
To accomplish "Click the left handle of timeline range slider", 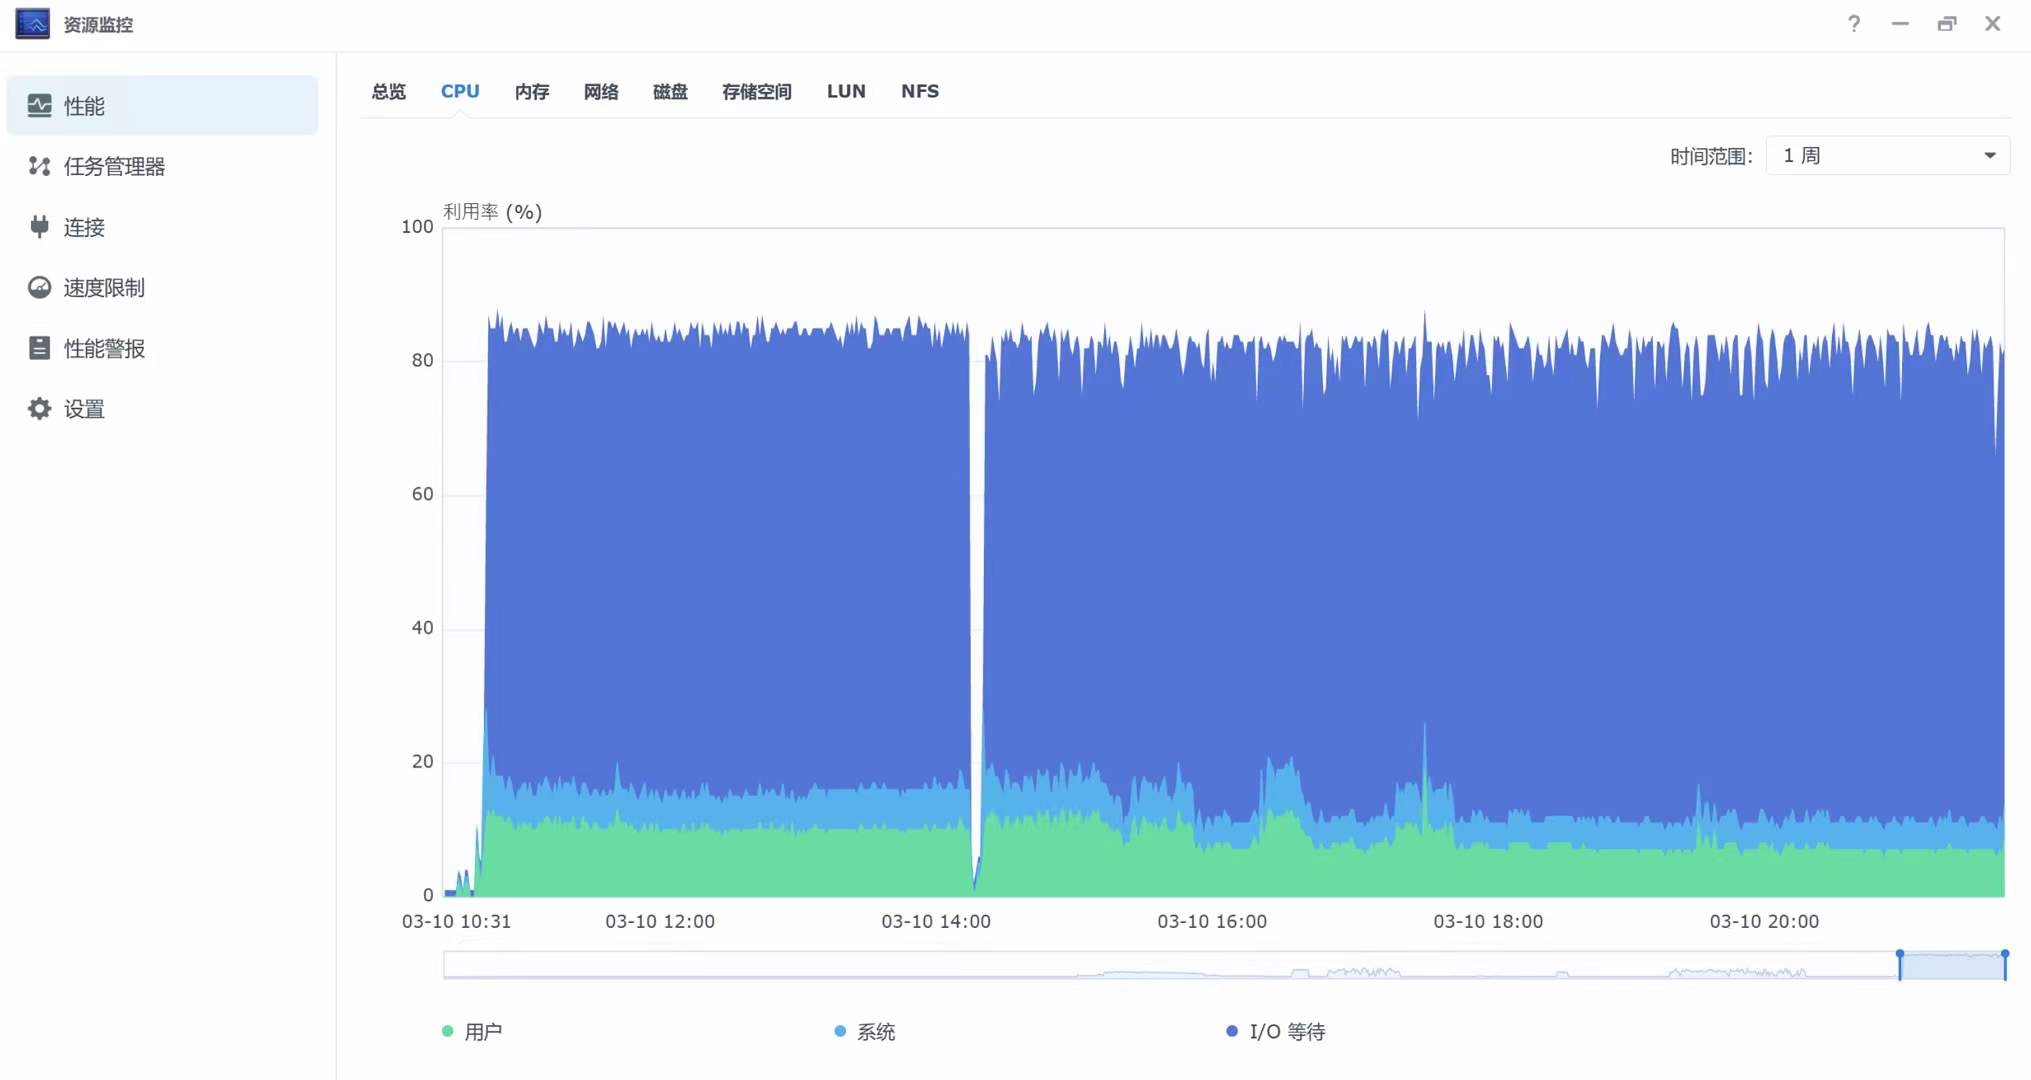I will pyautogui.click(x=1899, y=964).
